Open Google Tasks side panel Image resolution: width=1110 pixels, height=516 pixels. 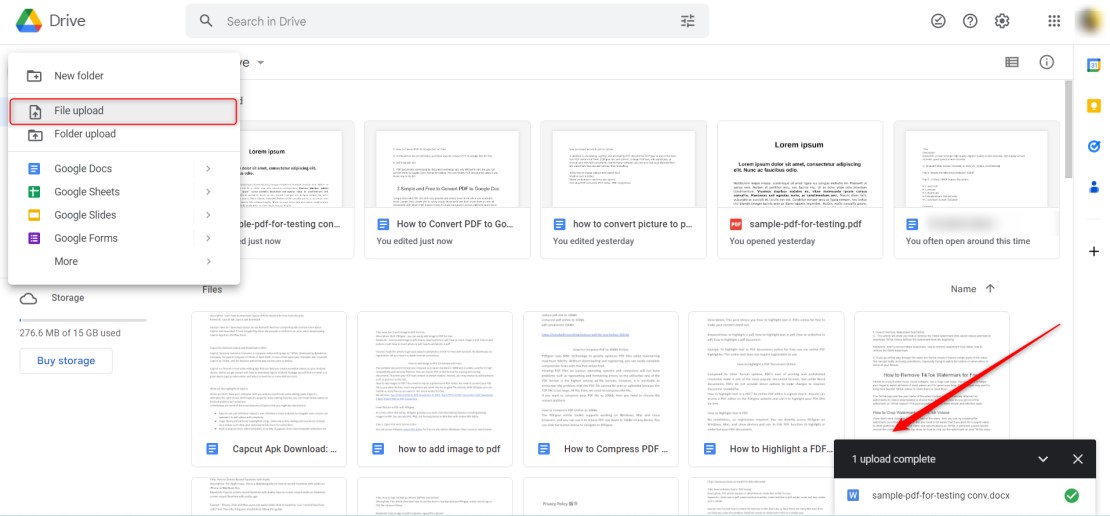click(1094, 147)
